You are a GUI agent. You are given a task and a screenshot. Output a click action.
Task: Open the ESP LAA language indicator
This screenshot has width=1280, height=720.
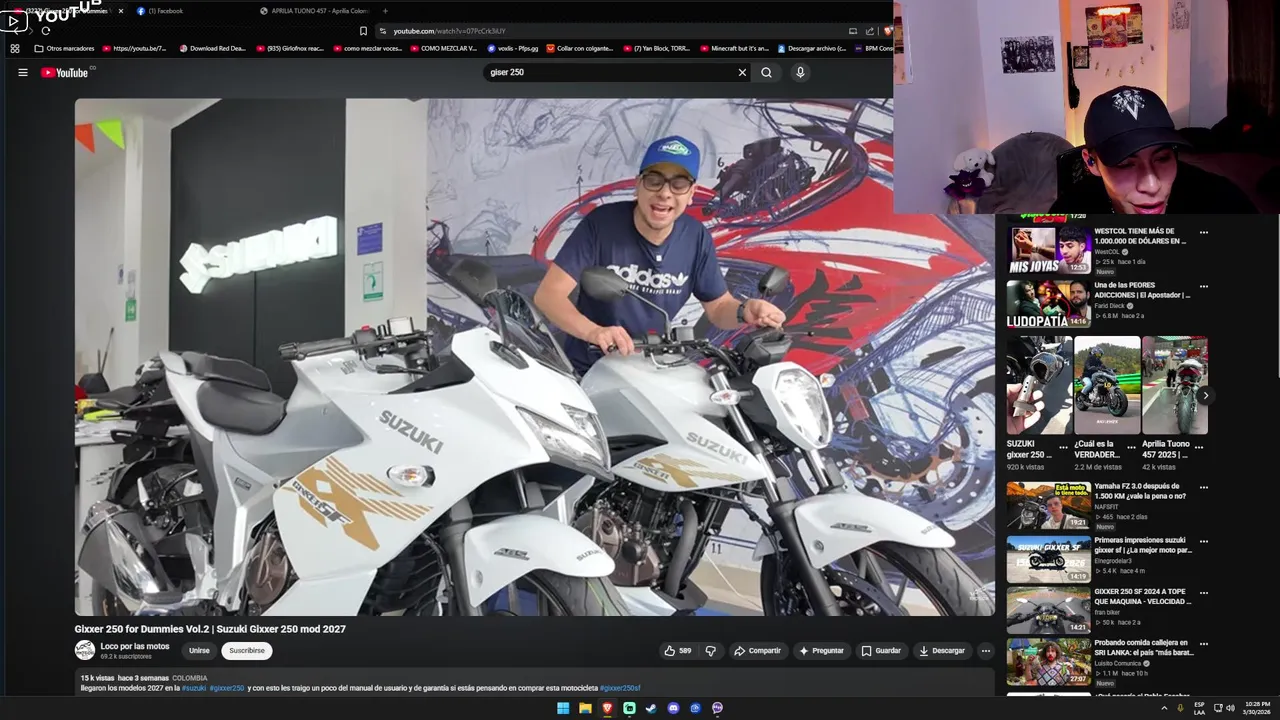point(1199,708)
